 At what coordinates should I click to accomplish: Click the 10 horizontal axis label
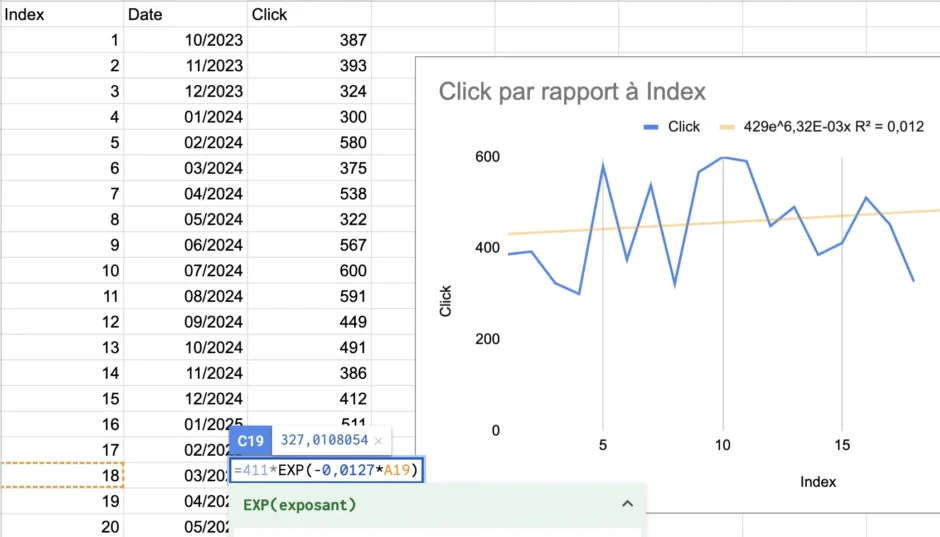(722, 445)
